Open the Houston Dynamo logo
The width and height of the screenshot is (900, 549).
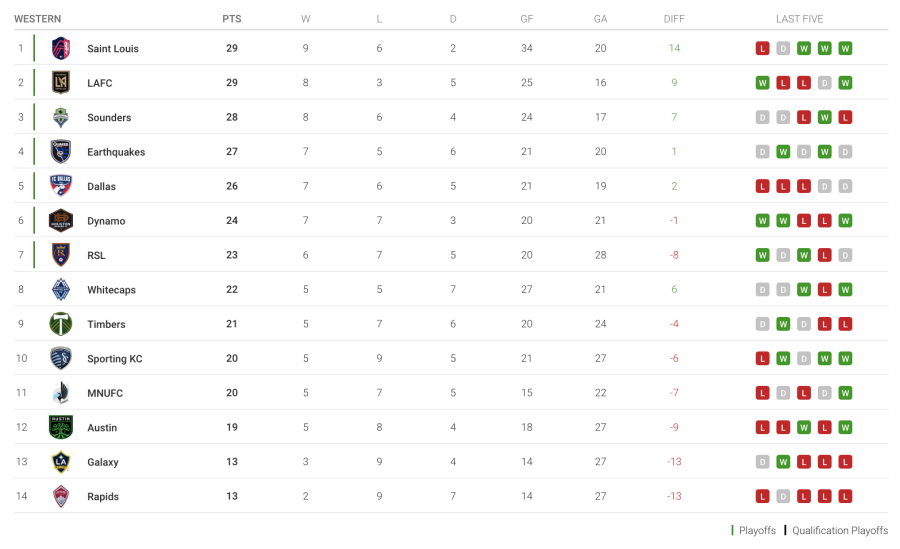tap(61, 220)
